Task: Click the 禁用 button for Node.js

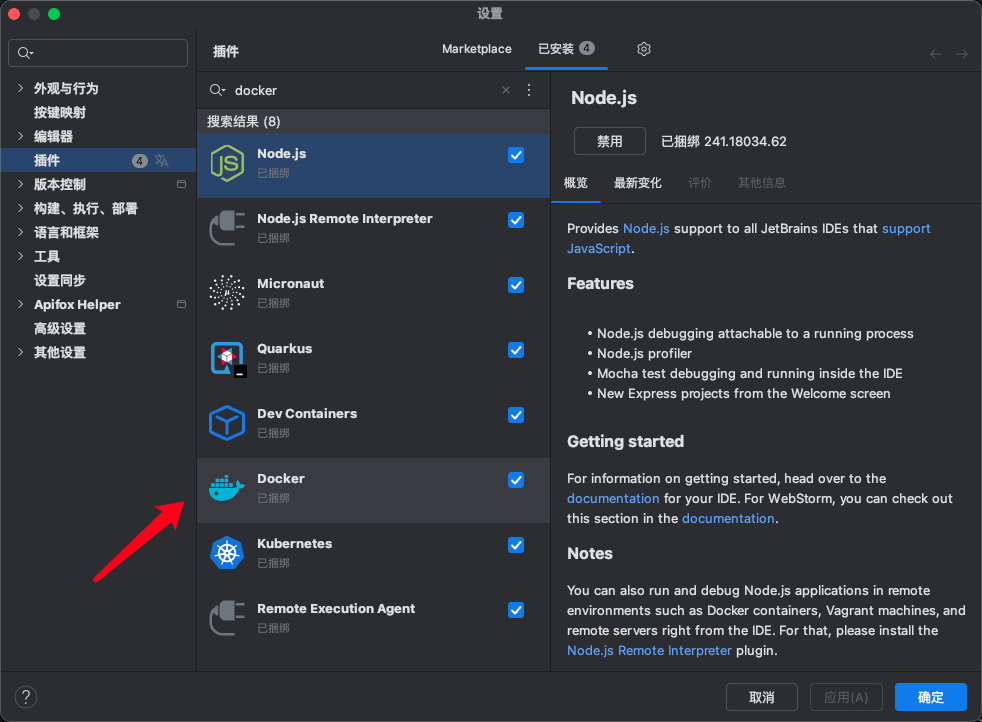Action: tap(609, 141)
